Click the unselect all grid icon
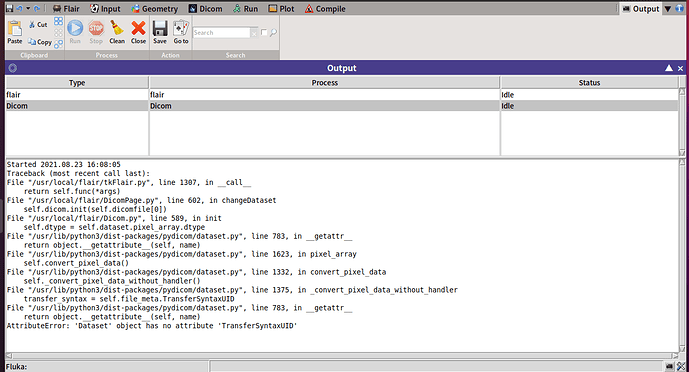The height and width of the screenshot is (372, 689). pos(58,33)
